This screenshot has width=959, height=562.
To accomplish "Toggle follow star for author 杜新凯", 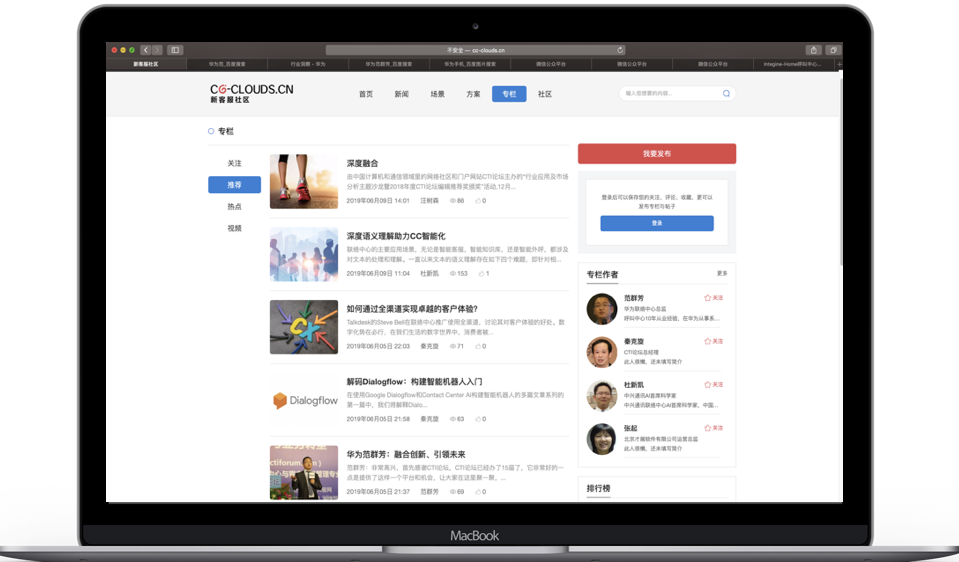I will point(714,385).
